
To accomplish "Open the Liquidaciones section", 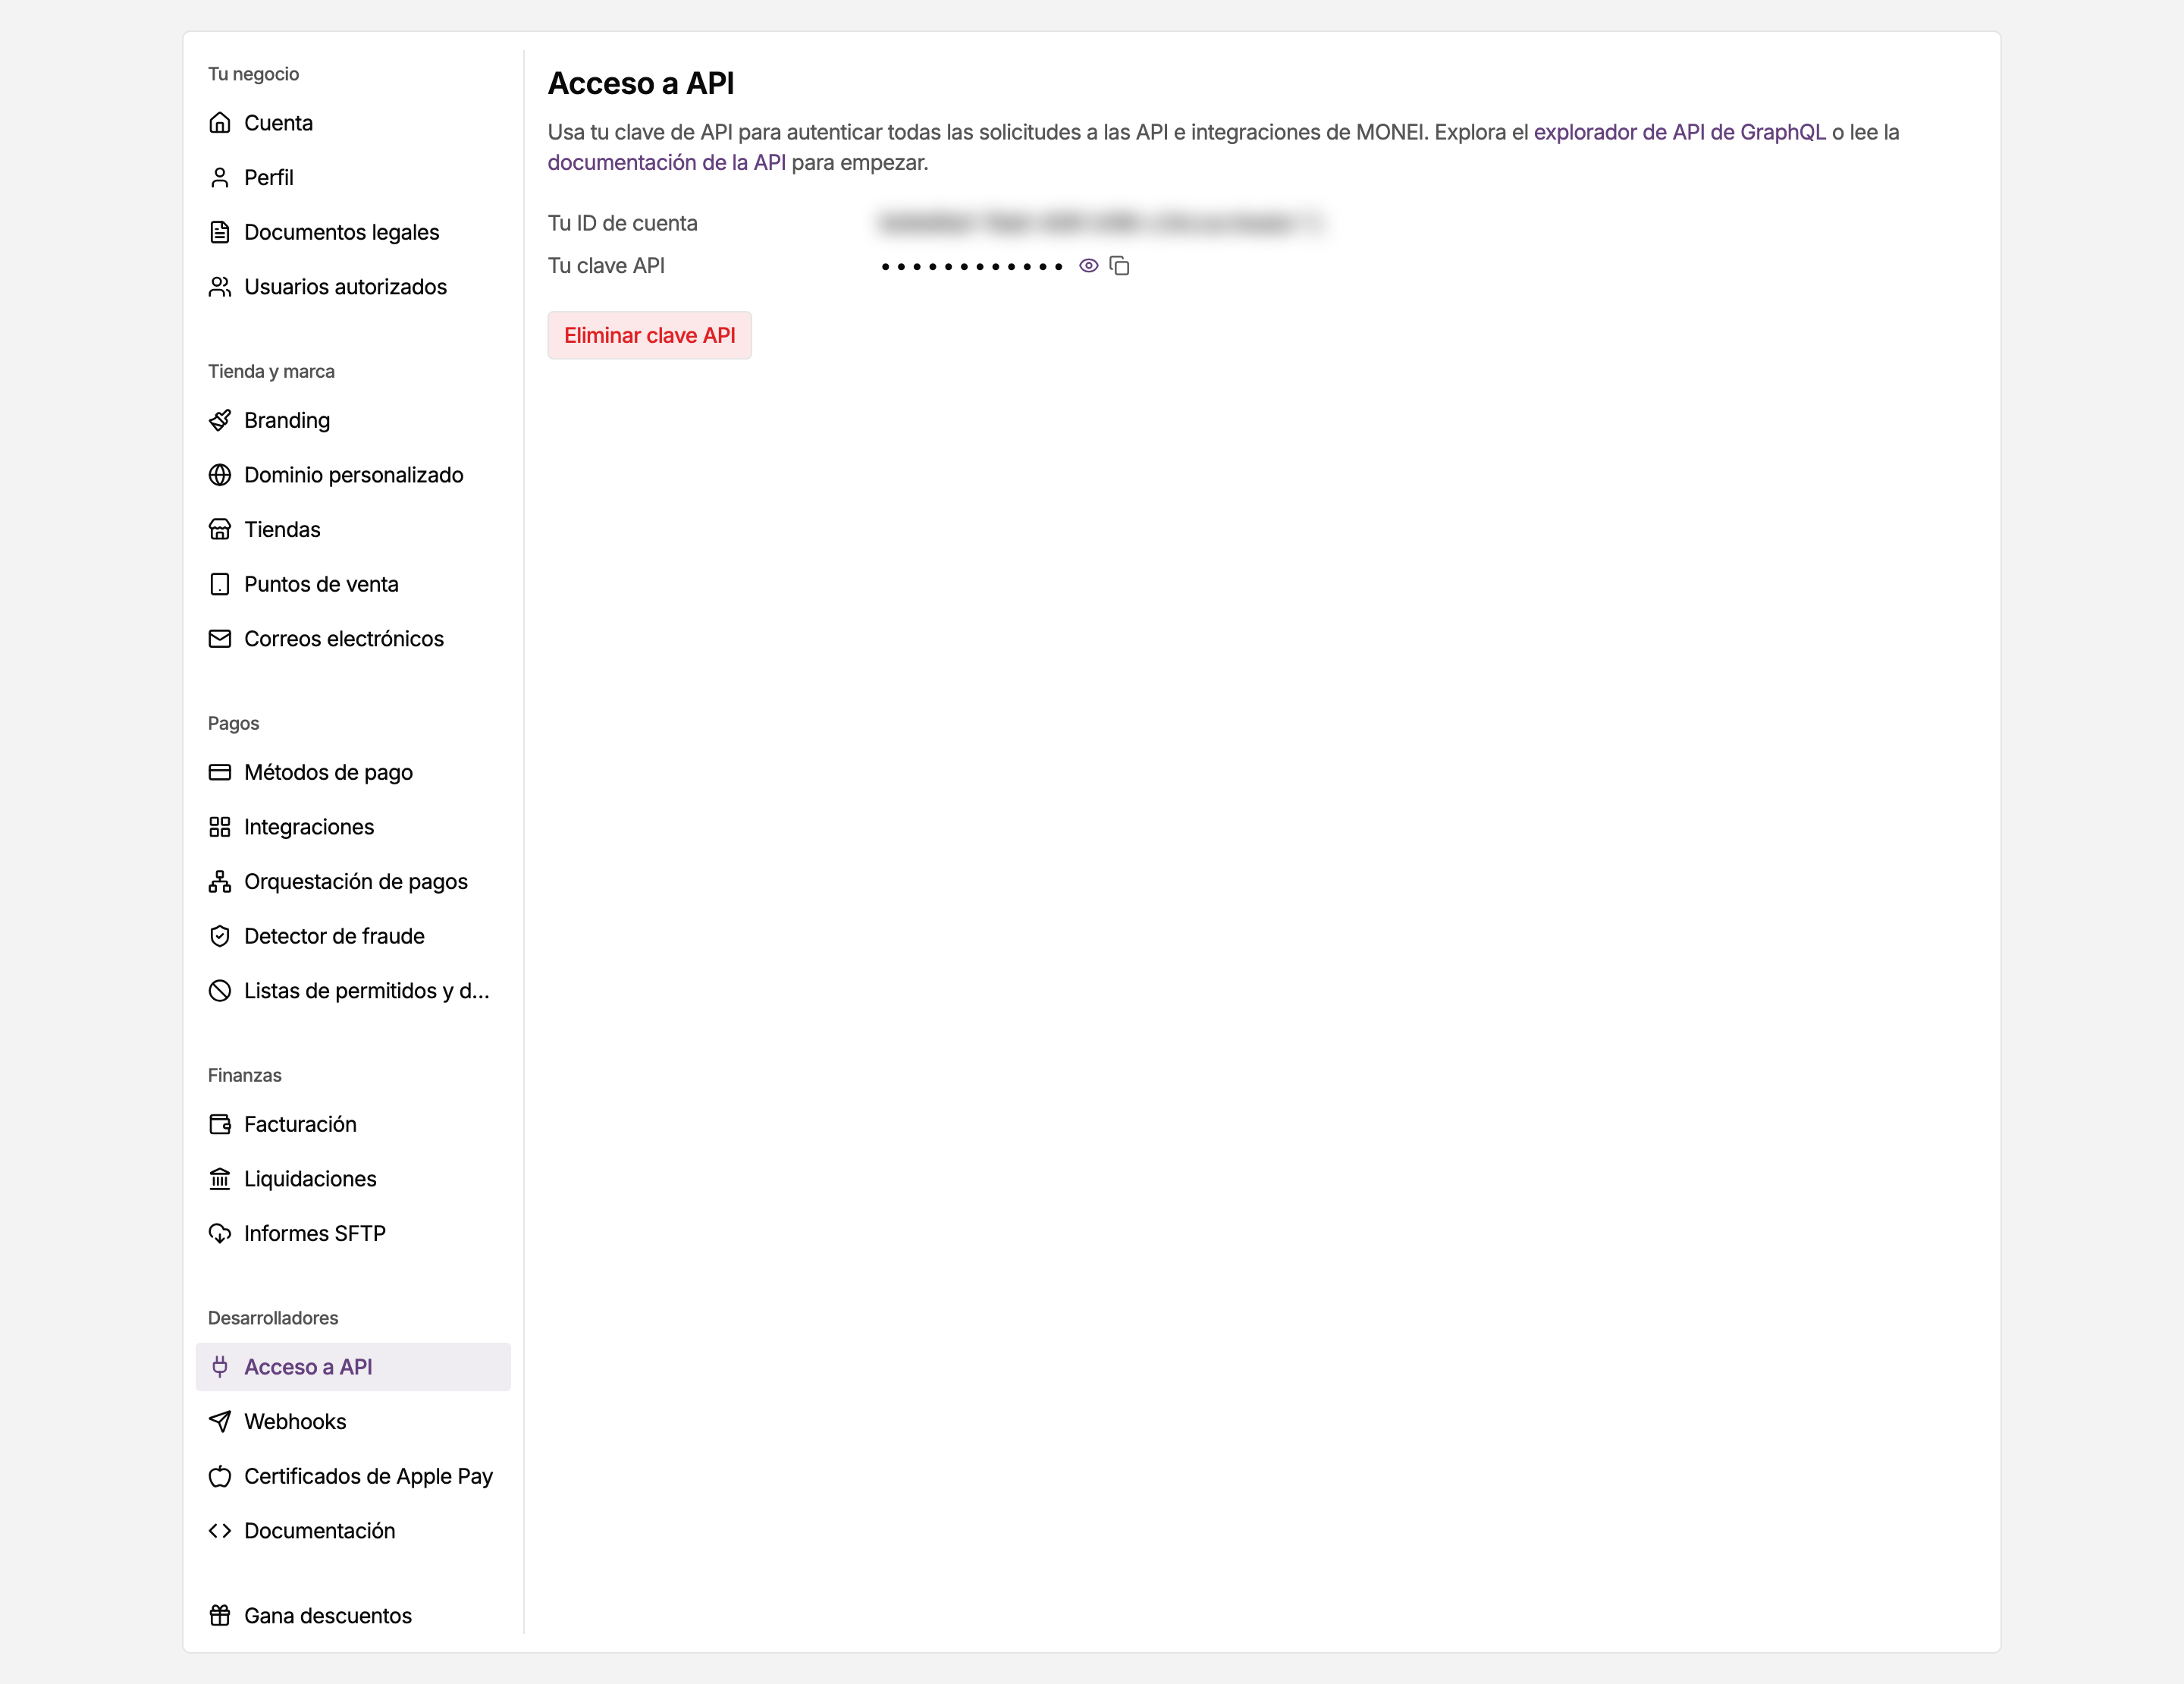I will pyautogui.click(x=353, y=1179).
